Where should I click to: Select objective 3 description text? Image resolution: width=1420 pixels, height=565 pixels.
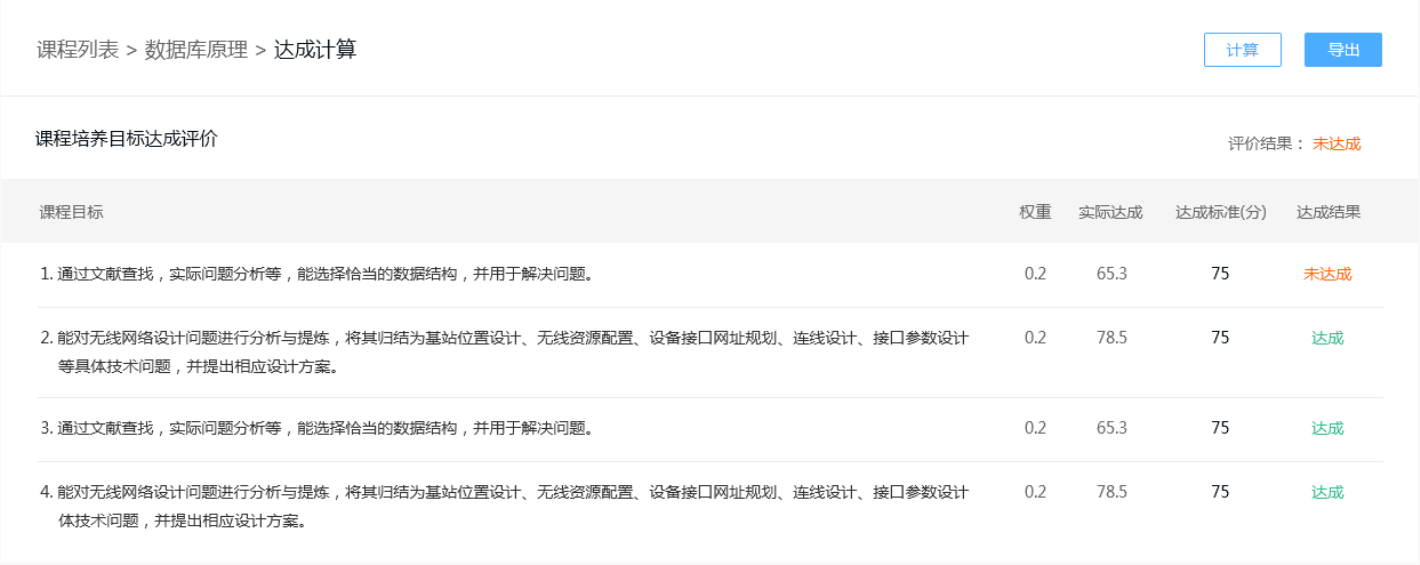pyautogui.click(x=316, y=428)
